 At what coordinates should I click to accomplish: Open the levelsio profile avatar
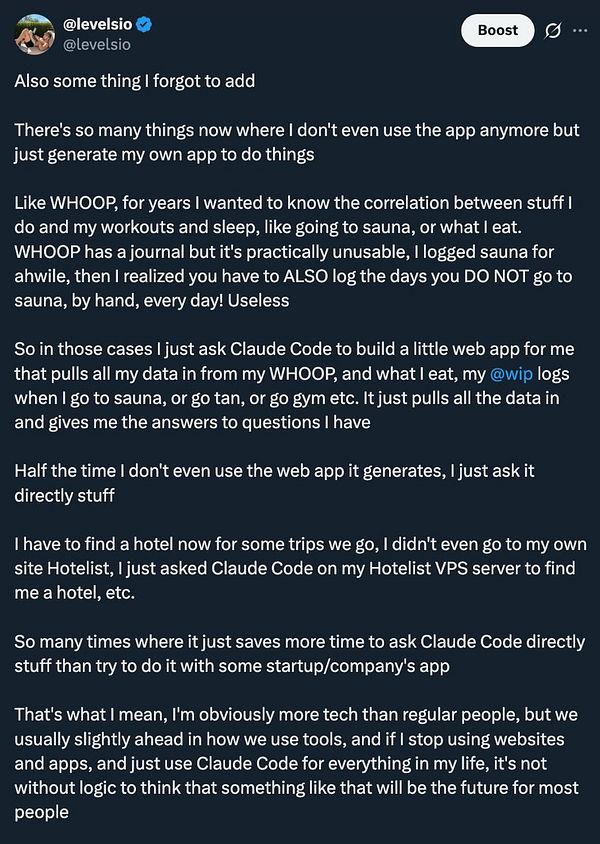pos(34,34)
